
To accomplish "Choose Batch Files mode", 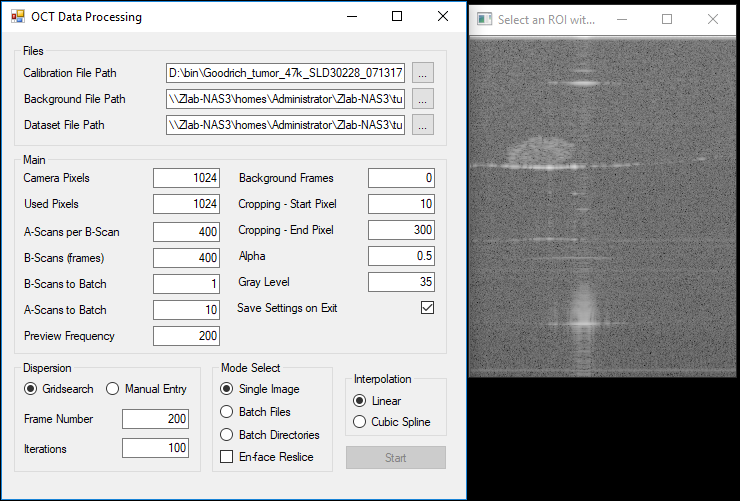I will point(227,412).
